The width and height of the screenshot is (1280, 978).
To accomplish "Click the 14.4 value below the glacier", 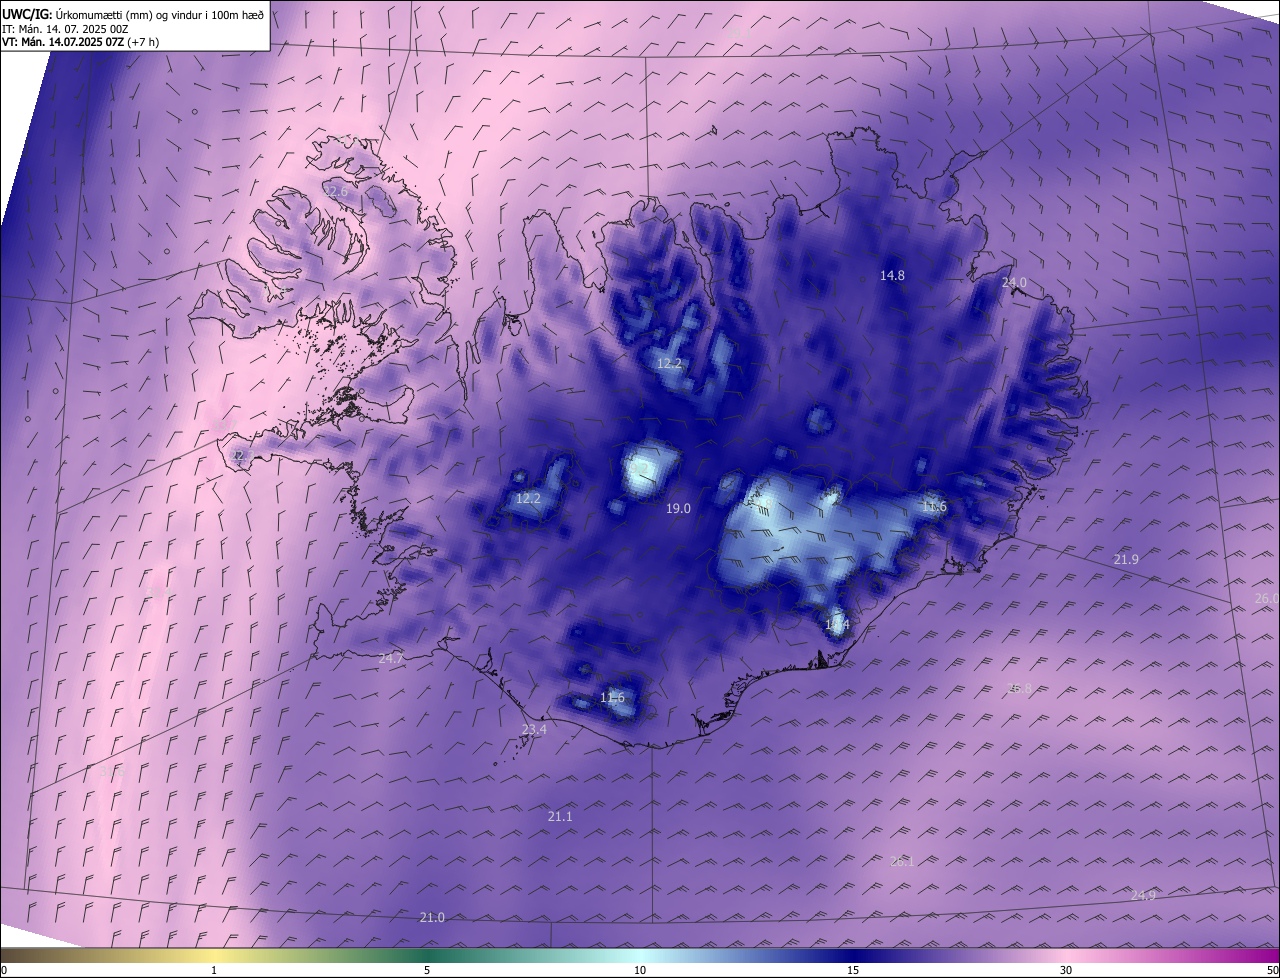I will point(837,625).
